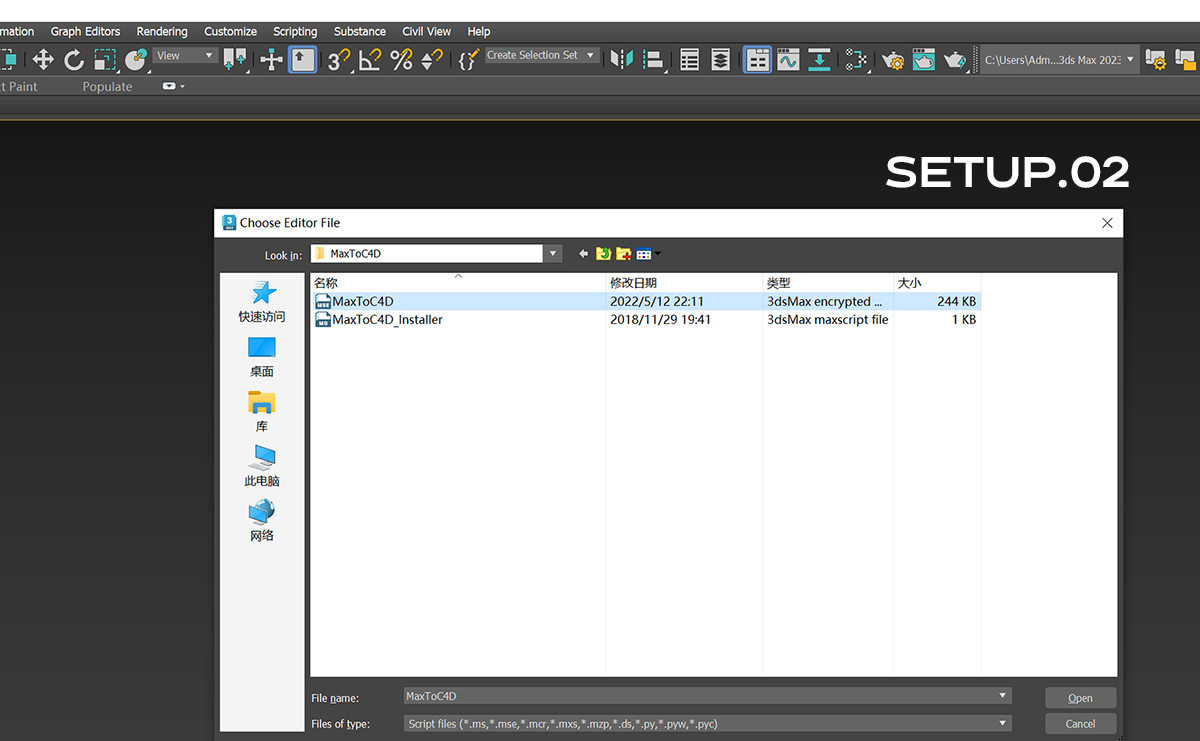Activate the Rotate tool
This screenshot has width=1200, height=741.
pos(74,60)
